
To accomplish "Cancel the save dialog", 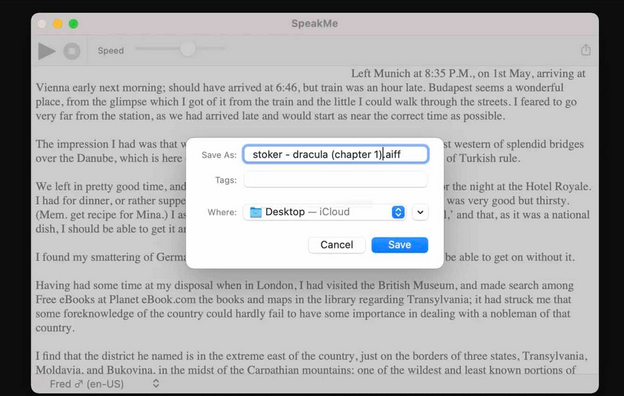I will point(337,245).
